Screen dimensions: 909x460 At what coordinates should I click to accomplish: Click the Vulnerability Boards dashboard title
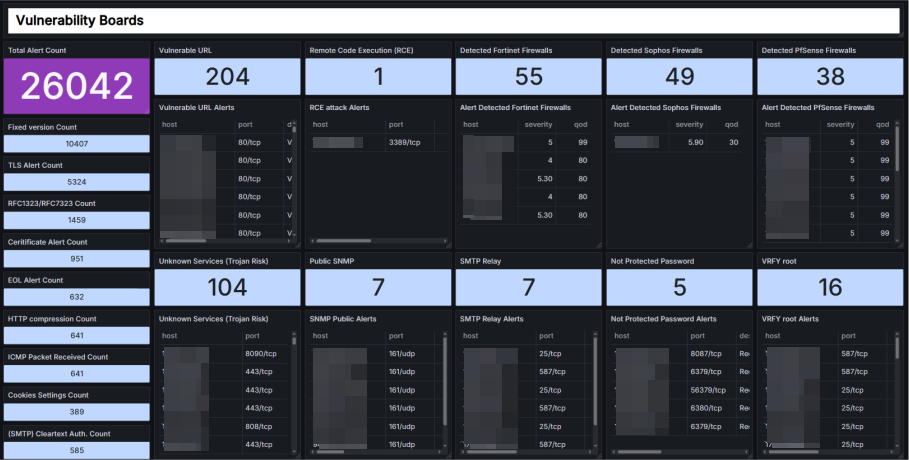[x=79, y=20]
